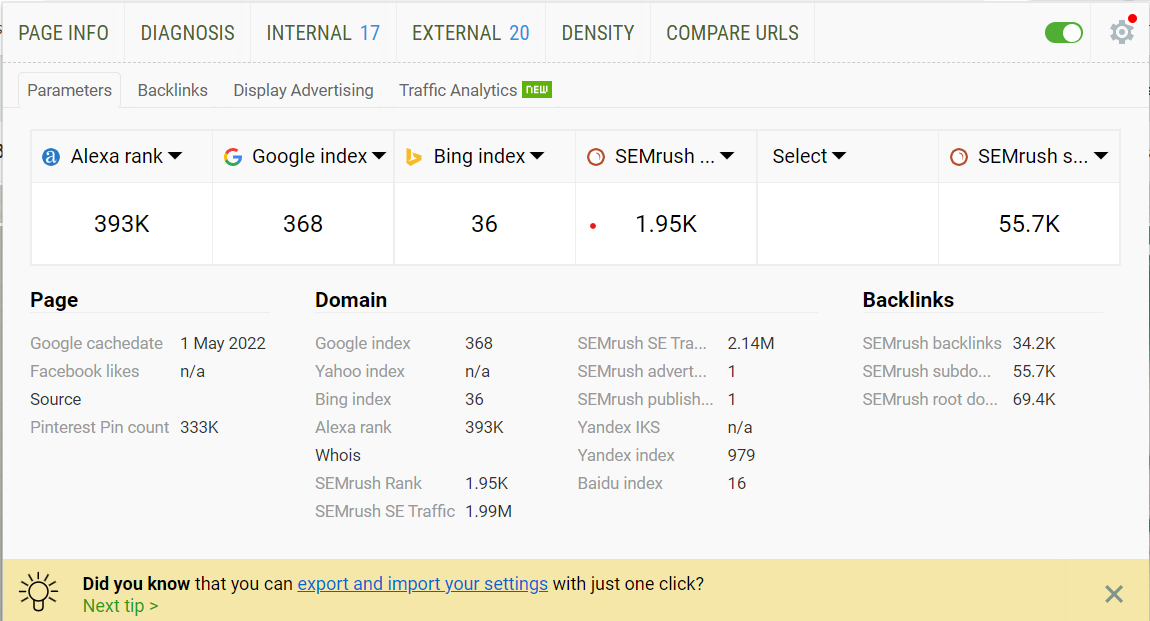Click the Bing logo icon
Viewport: 1150px width, 621px height.
tap(414, 157)
